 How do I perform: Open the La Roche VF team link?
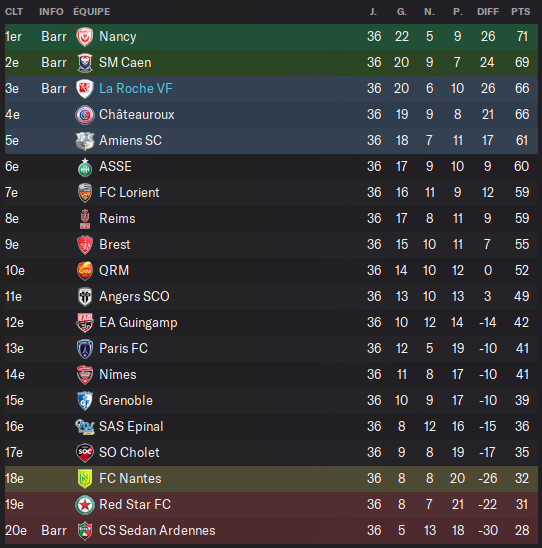(x=136, y=89)
